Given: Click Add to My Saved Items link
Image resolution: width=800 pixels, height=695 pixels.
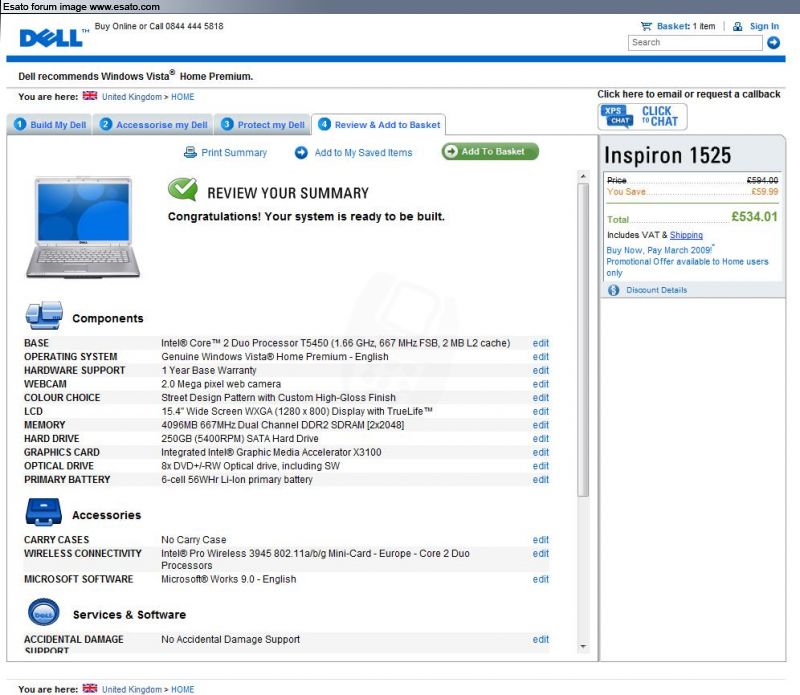Looking at the screenshot, I should coord(363,153).
